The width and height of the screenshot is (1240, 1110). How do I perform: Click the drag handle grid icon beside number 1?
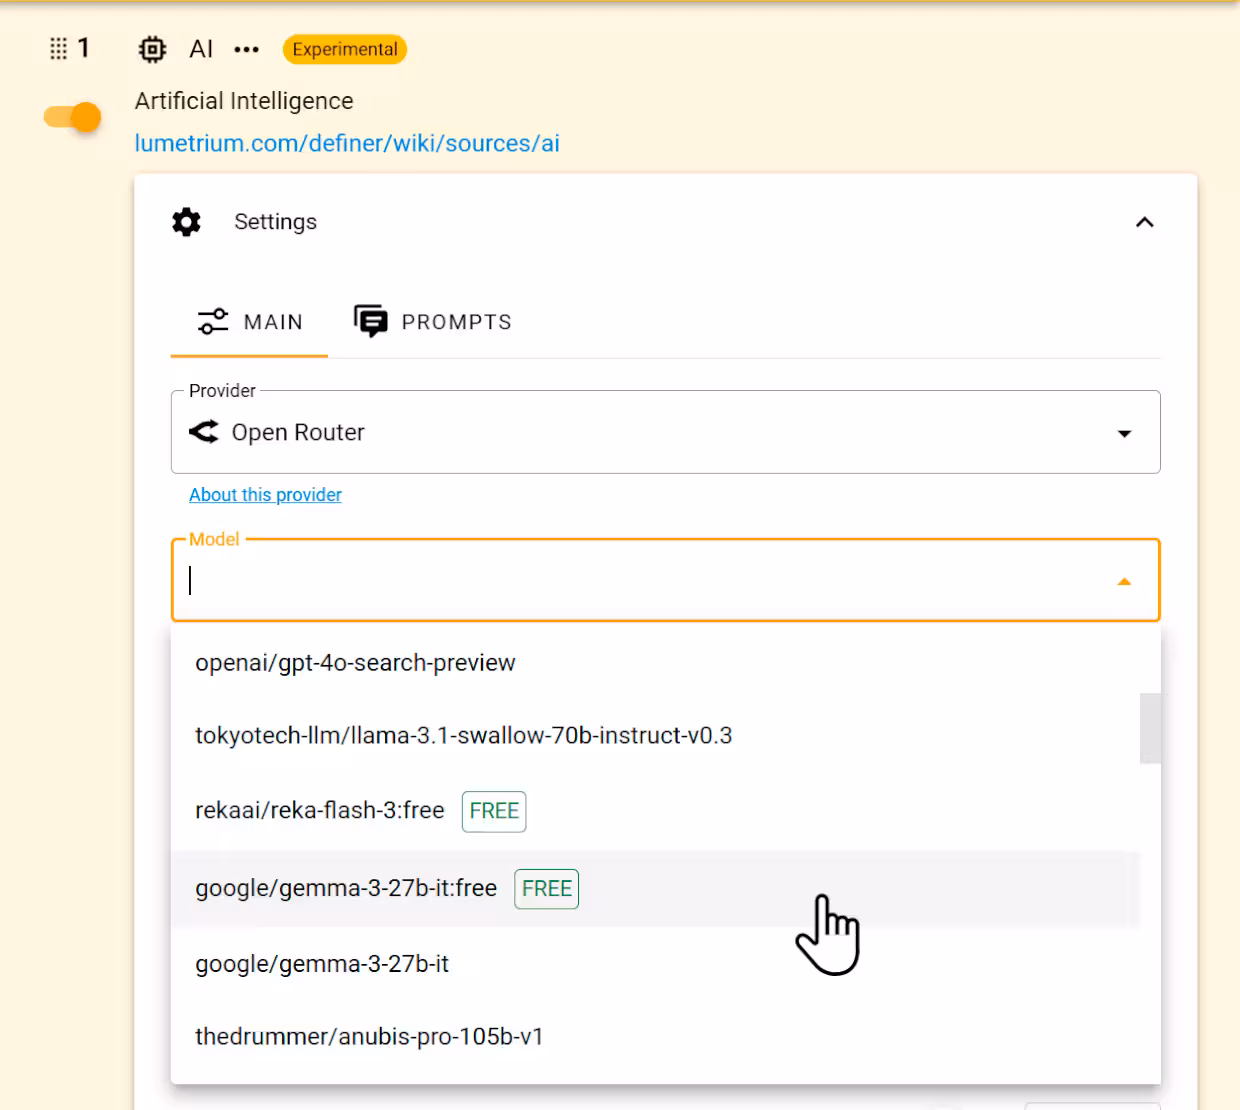[59, 48]
